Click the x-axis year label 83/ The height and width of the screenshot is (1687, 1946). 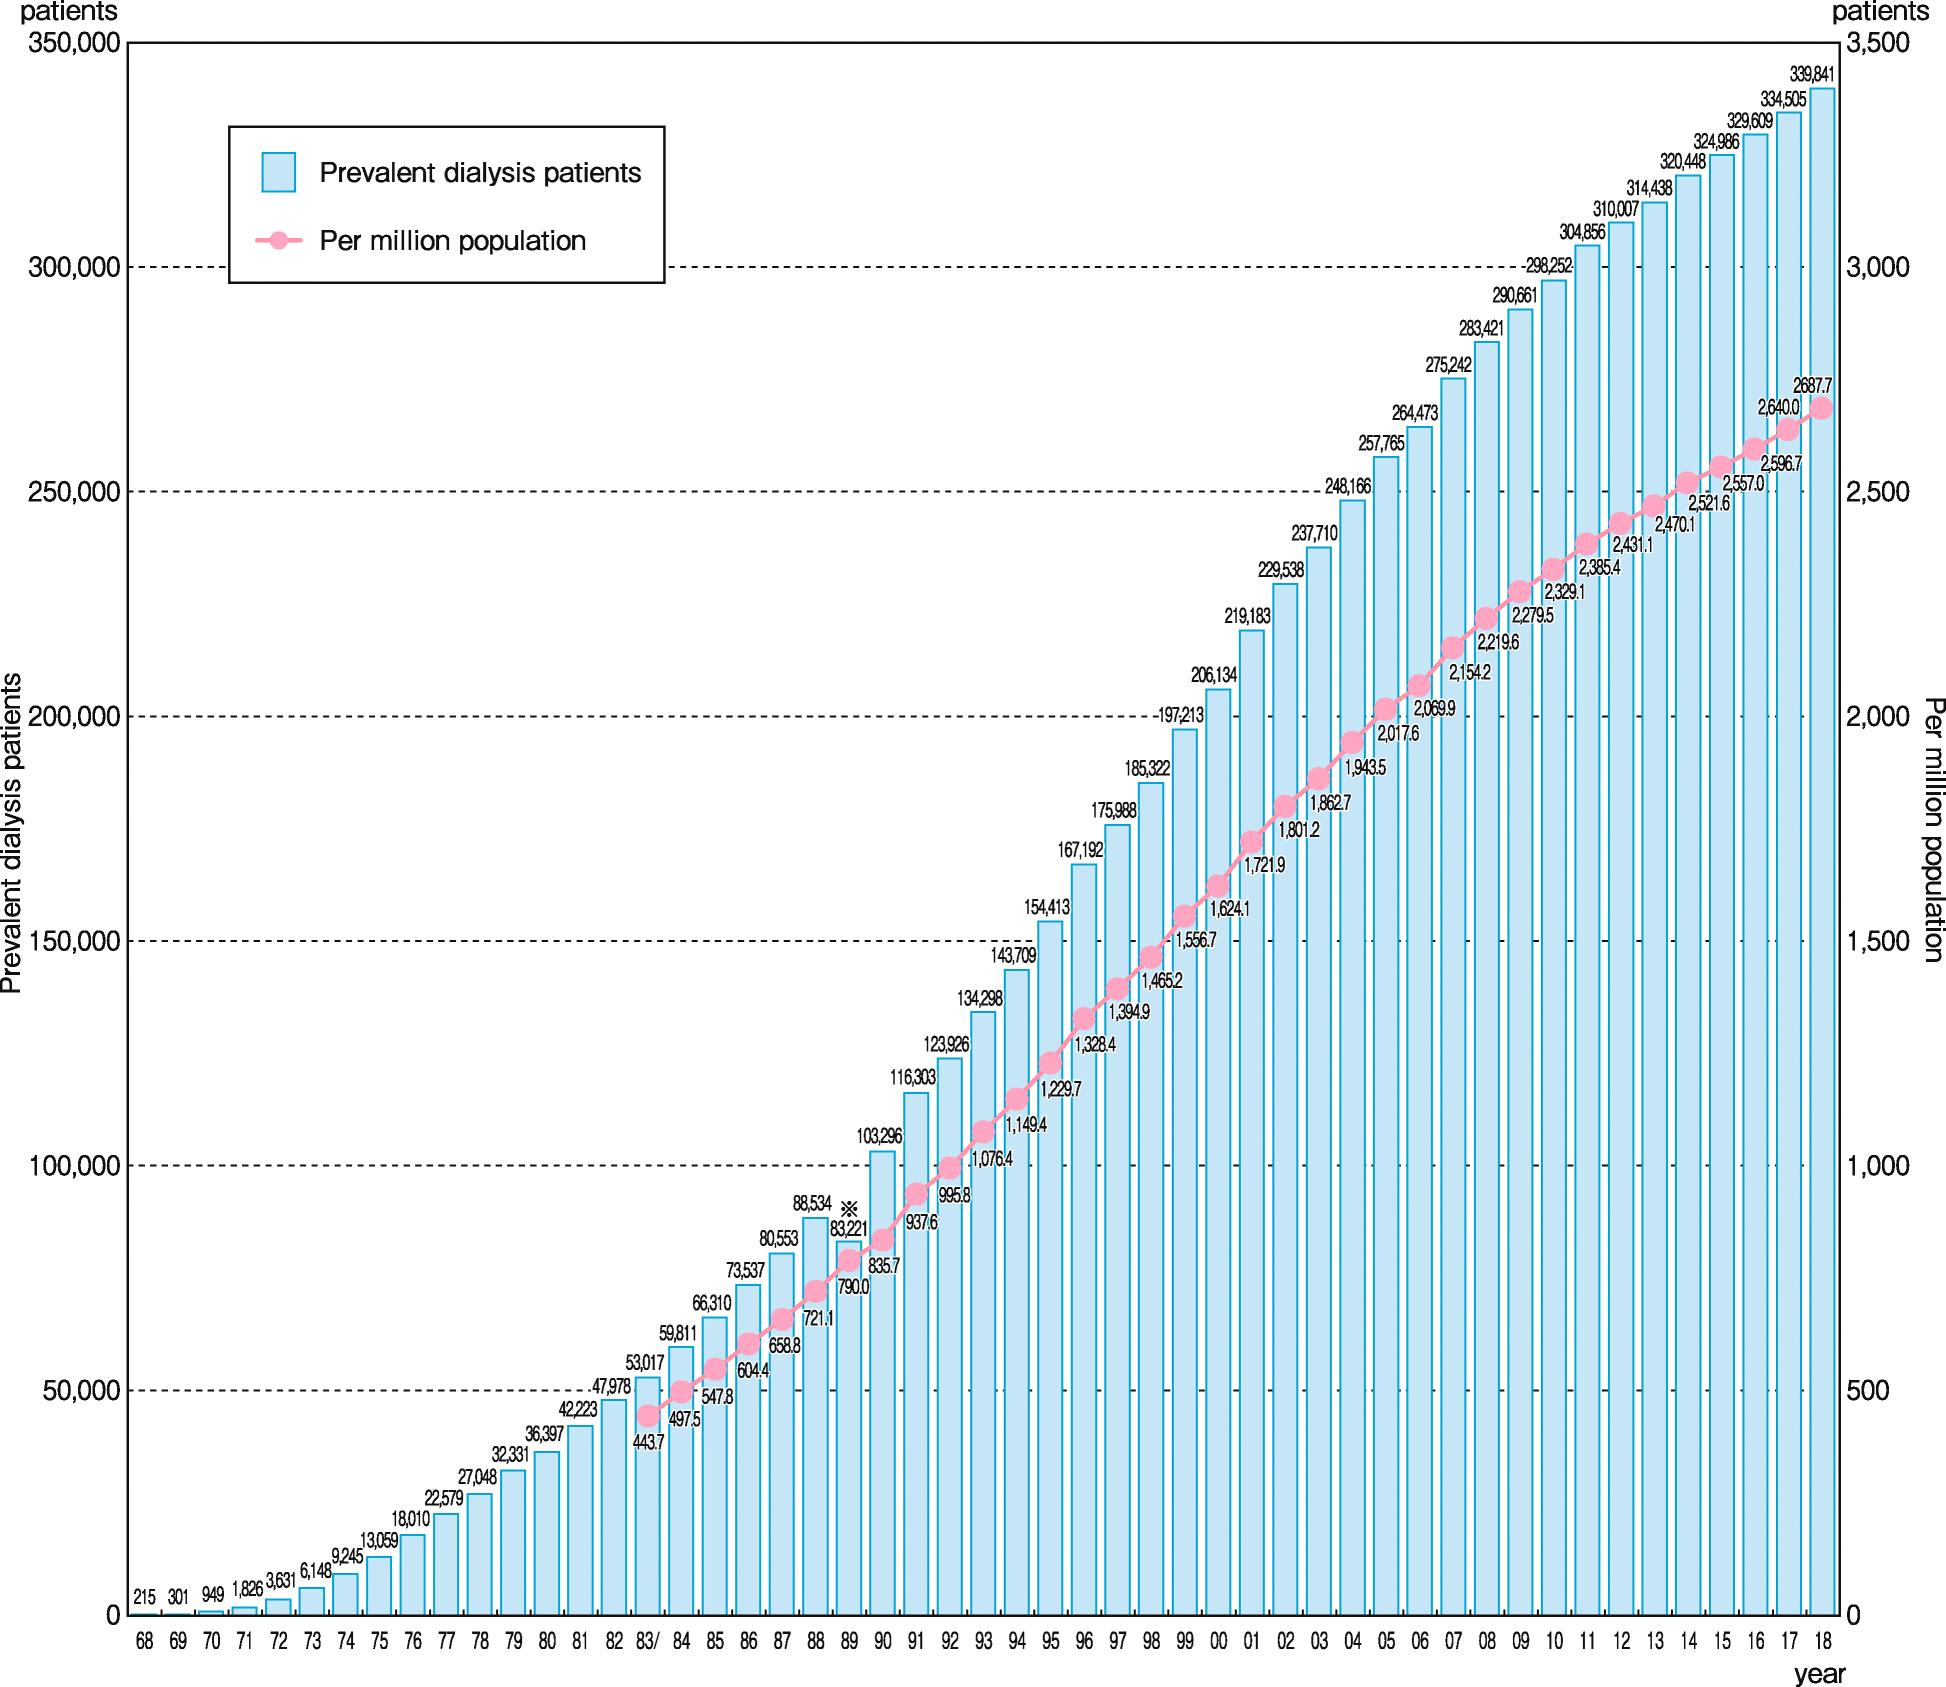648,1641
